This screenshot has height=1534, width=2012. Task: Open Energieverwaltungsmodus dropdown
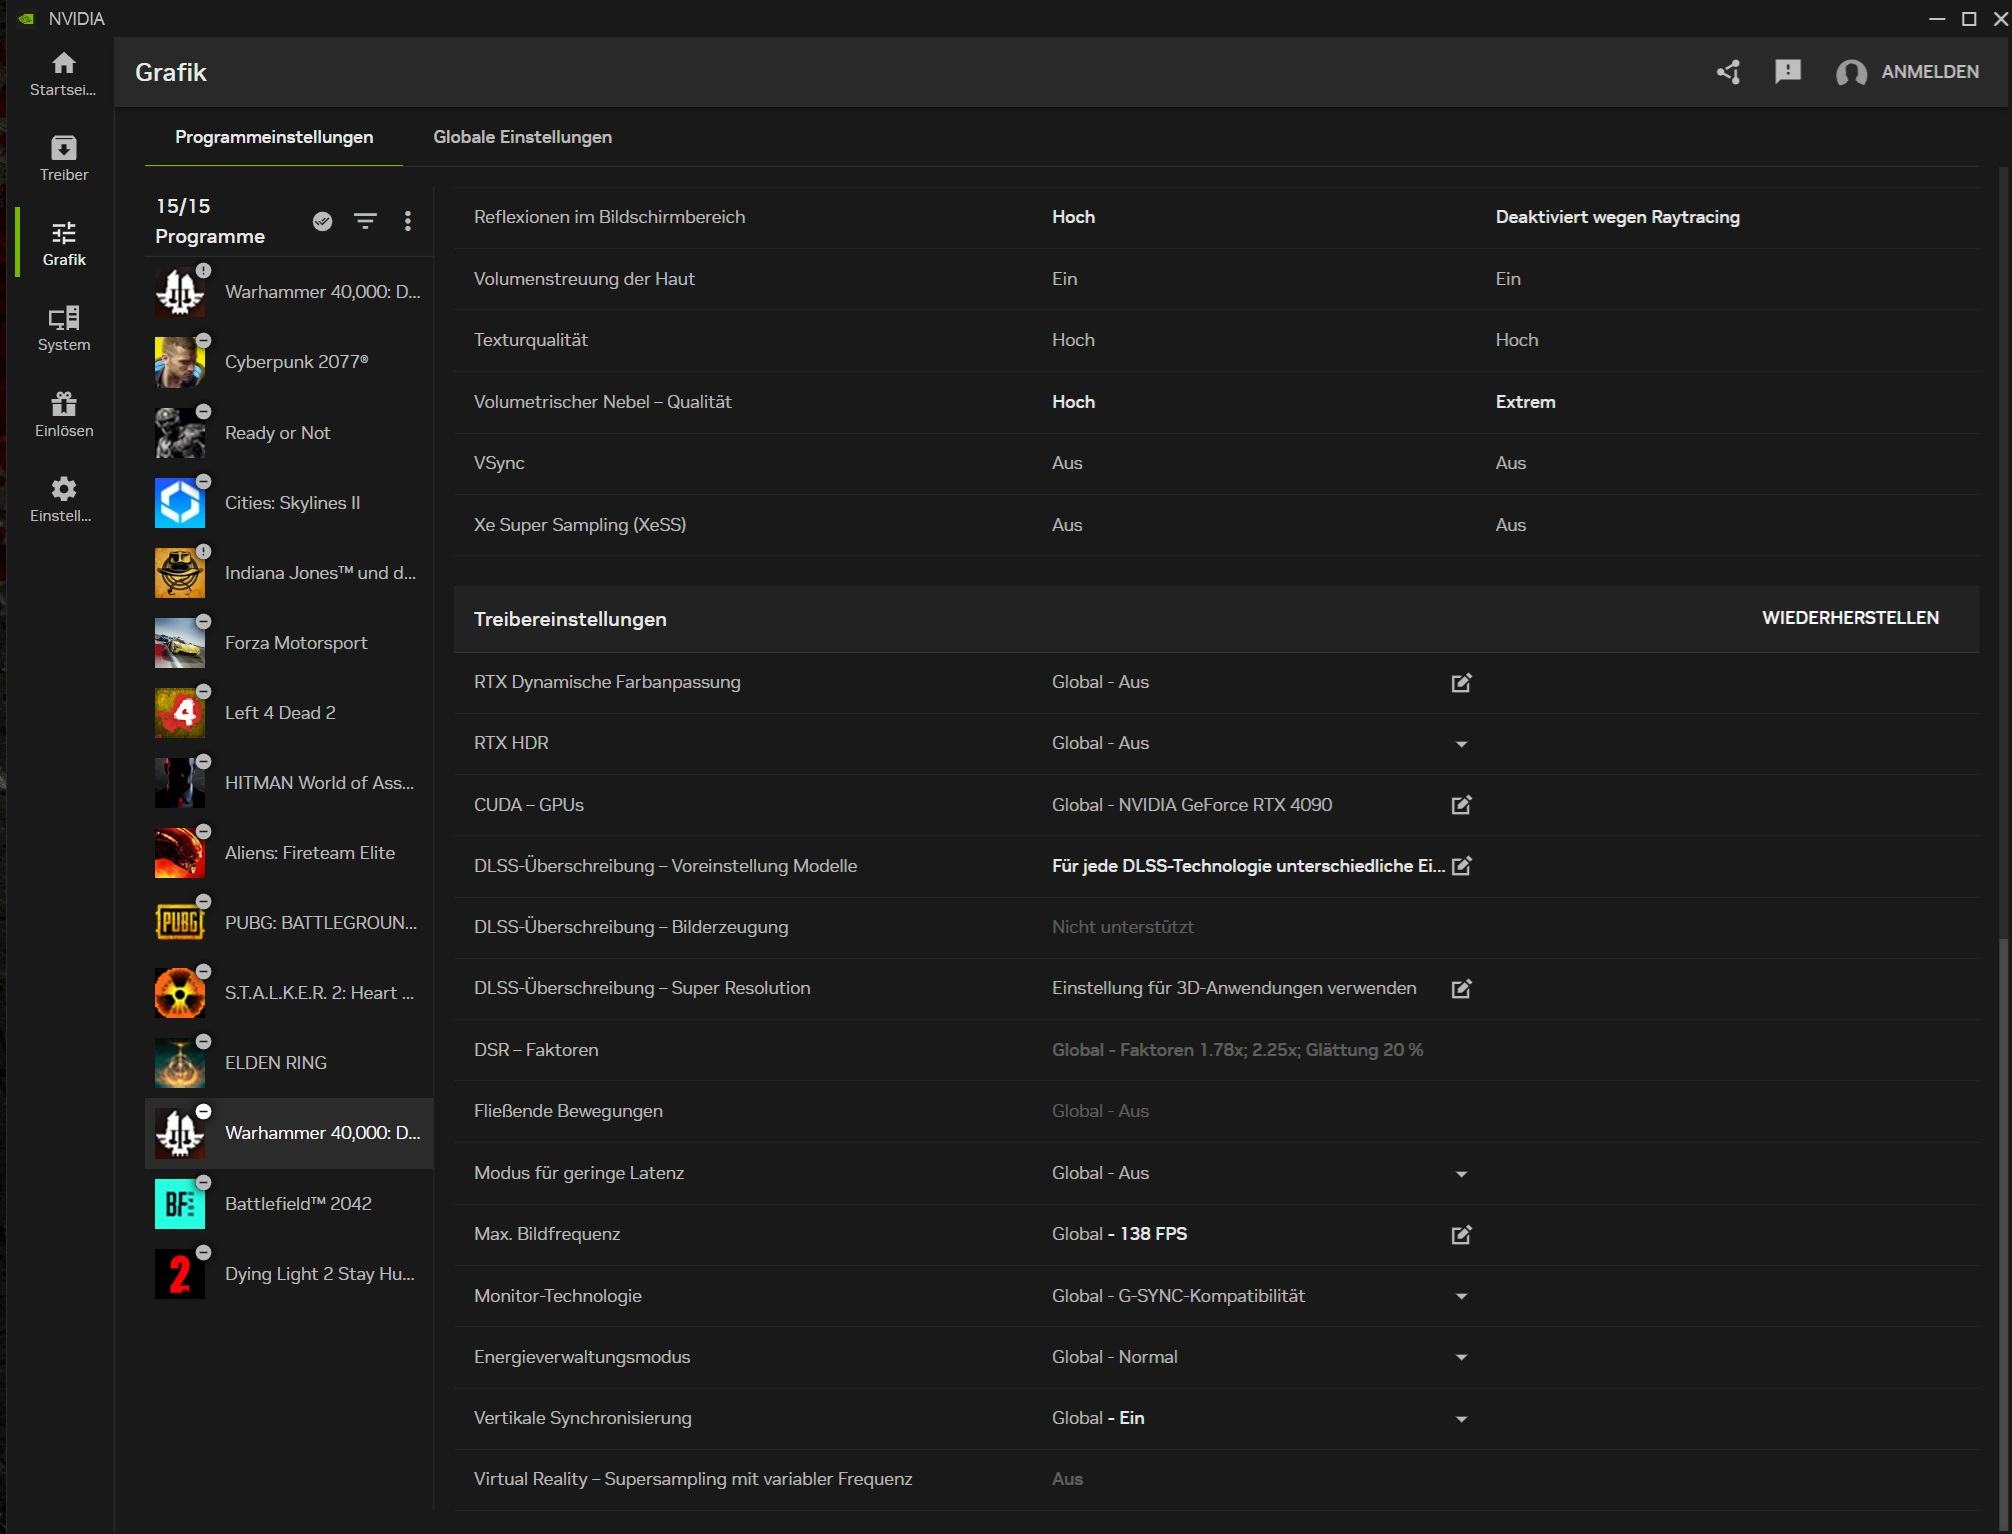[1461, 1358]
